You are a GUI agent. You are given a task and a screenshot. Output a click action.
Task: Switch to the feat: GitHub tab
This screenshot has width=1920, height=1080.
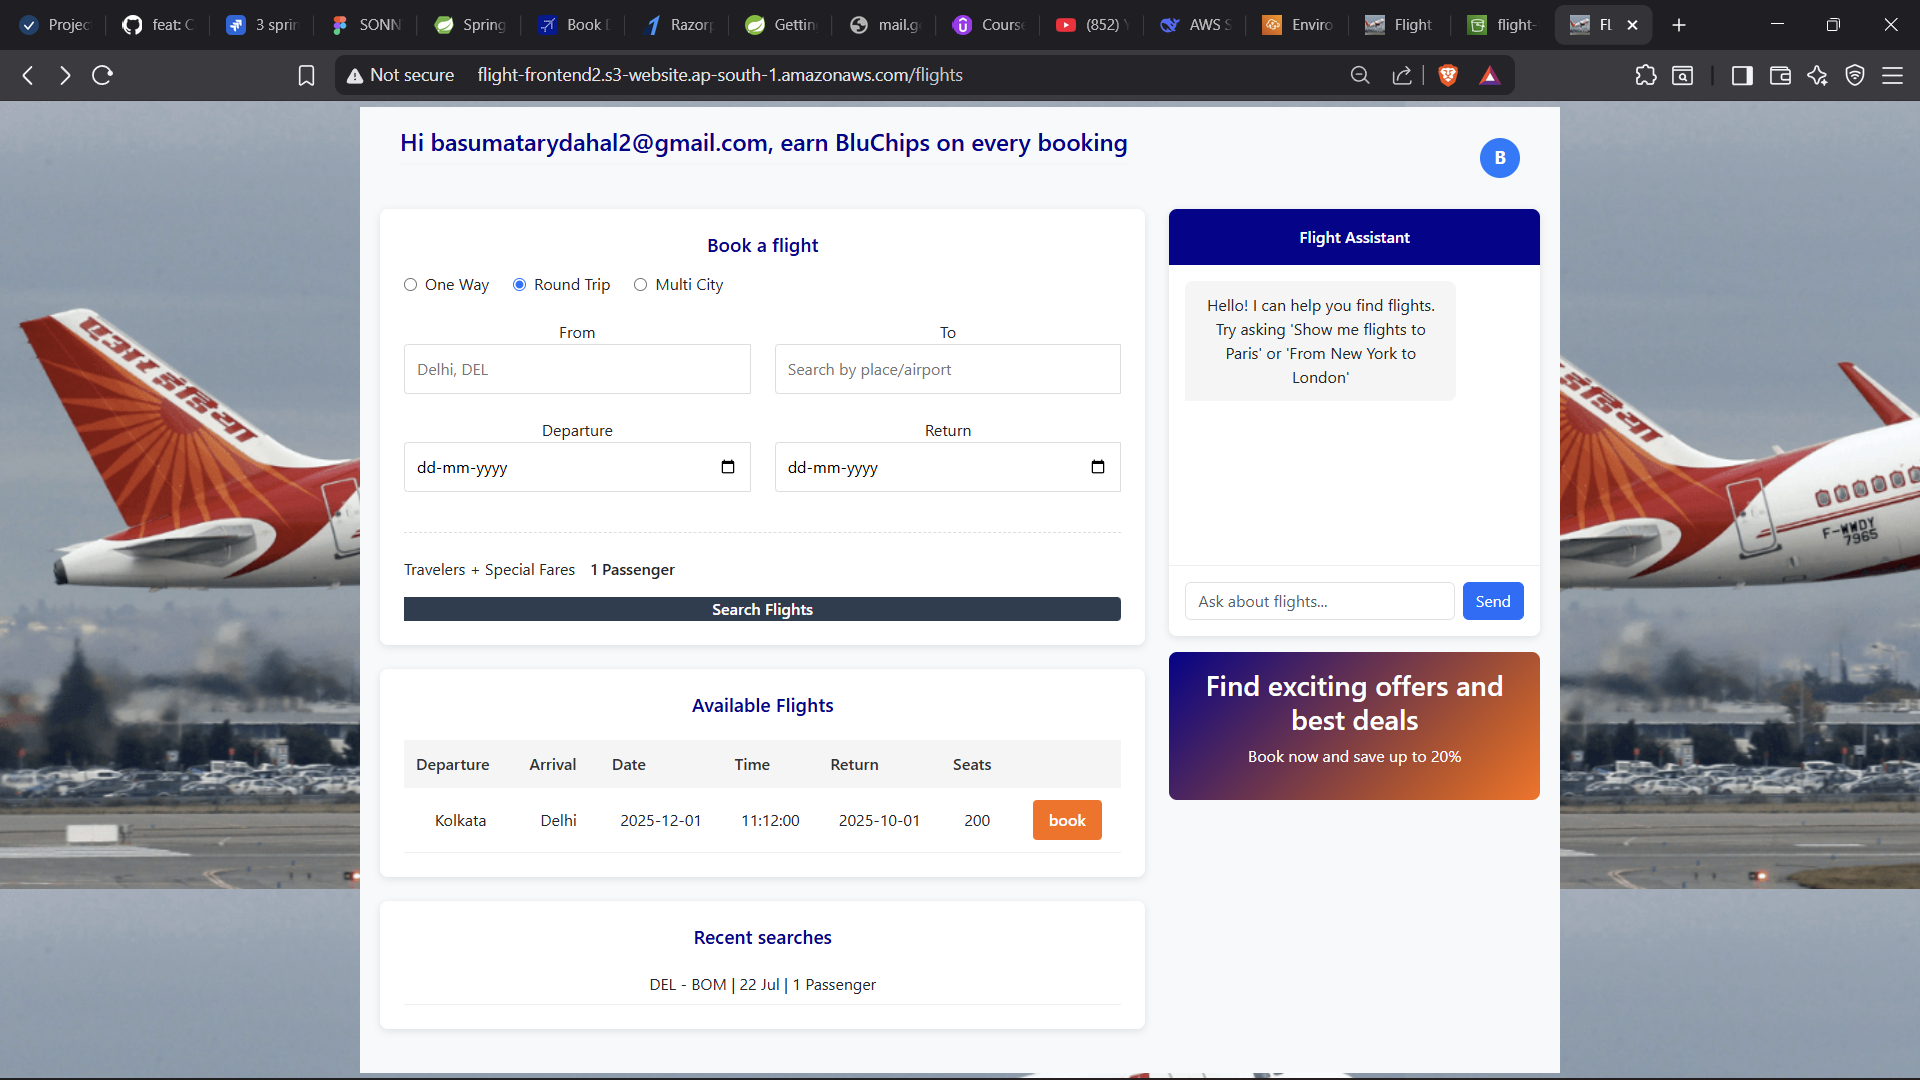click(158, 25)
